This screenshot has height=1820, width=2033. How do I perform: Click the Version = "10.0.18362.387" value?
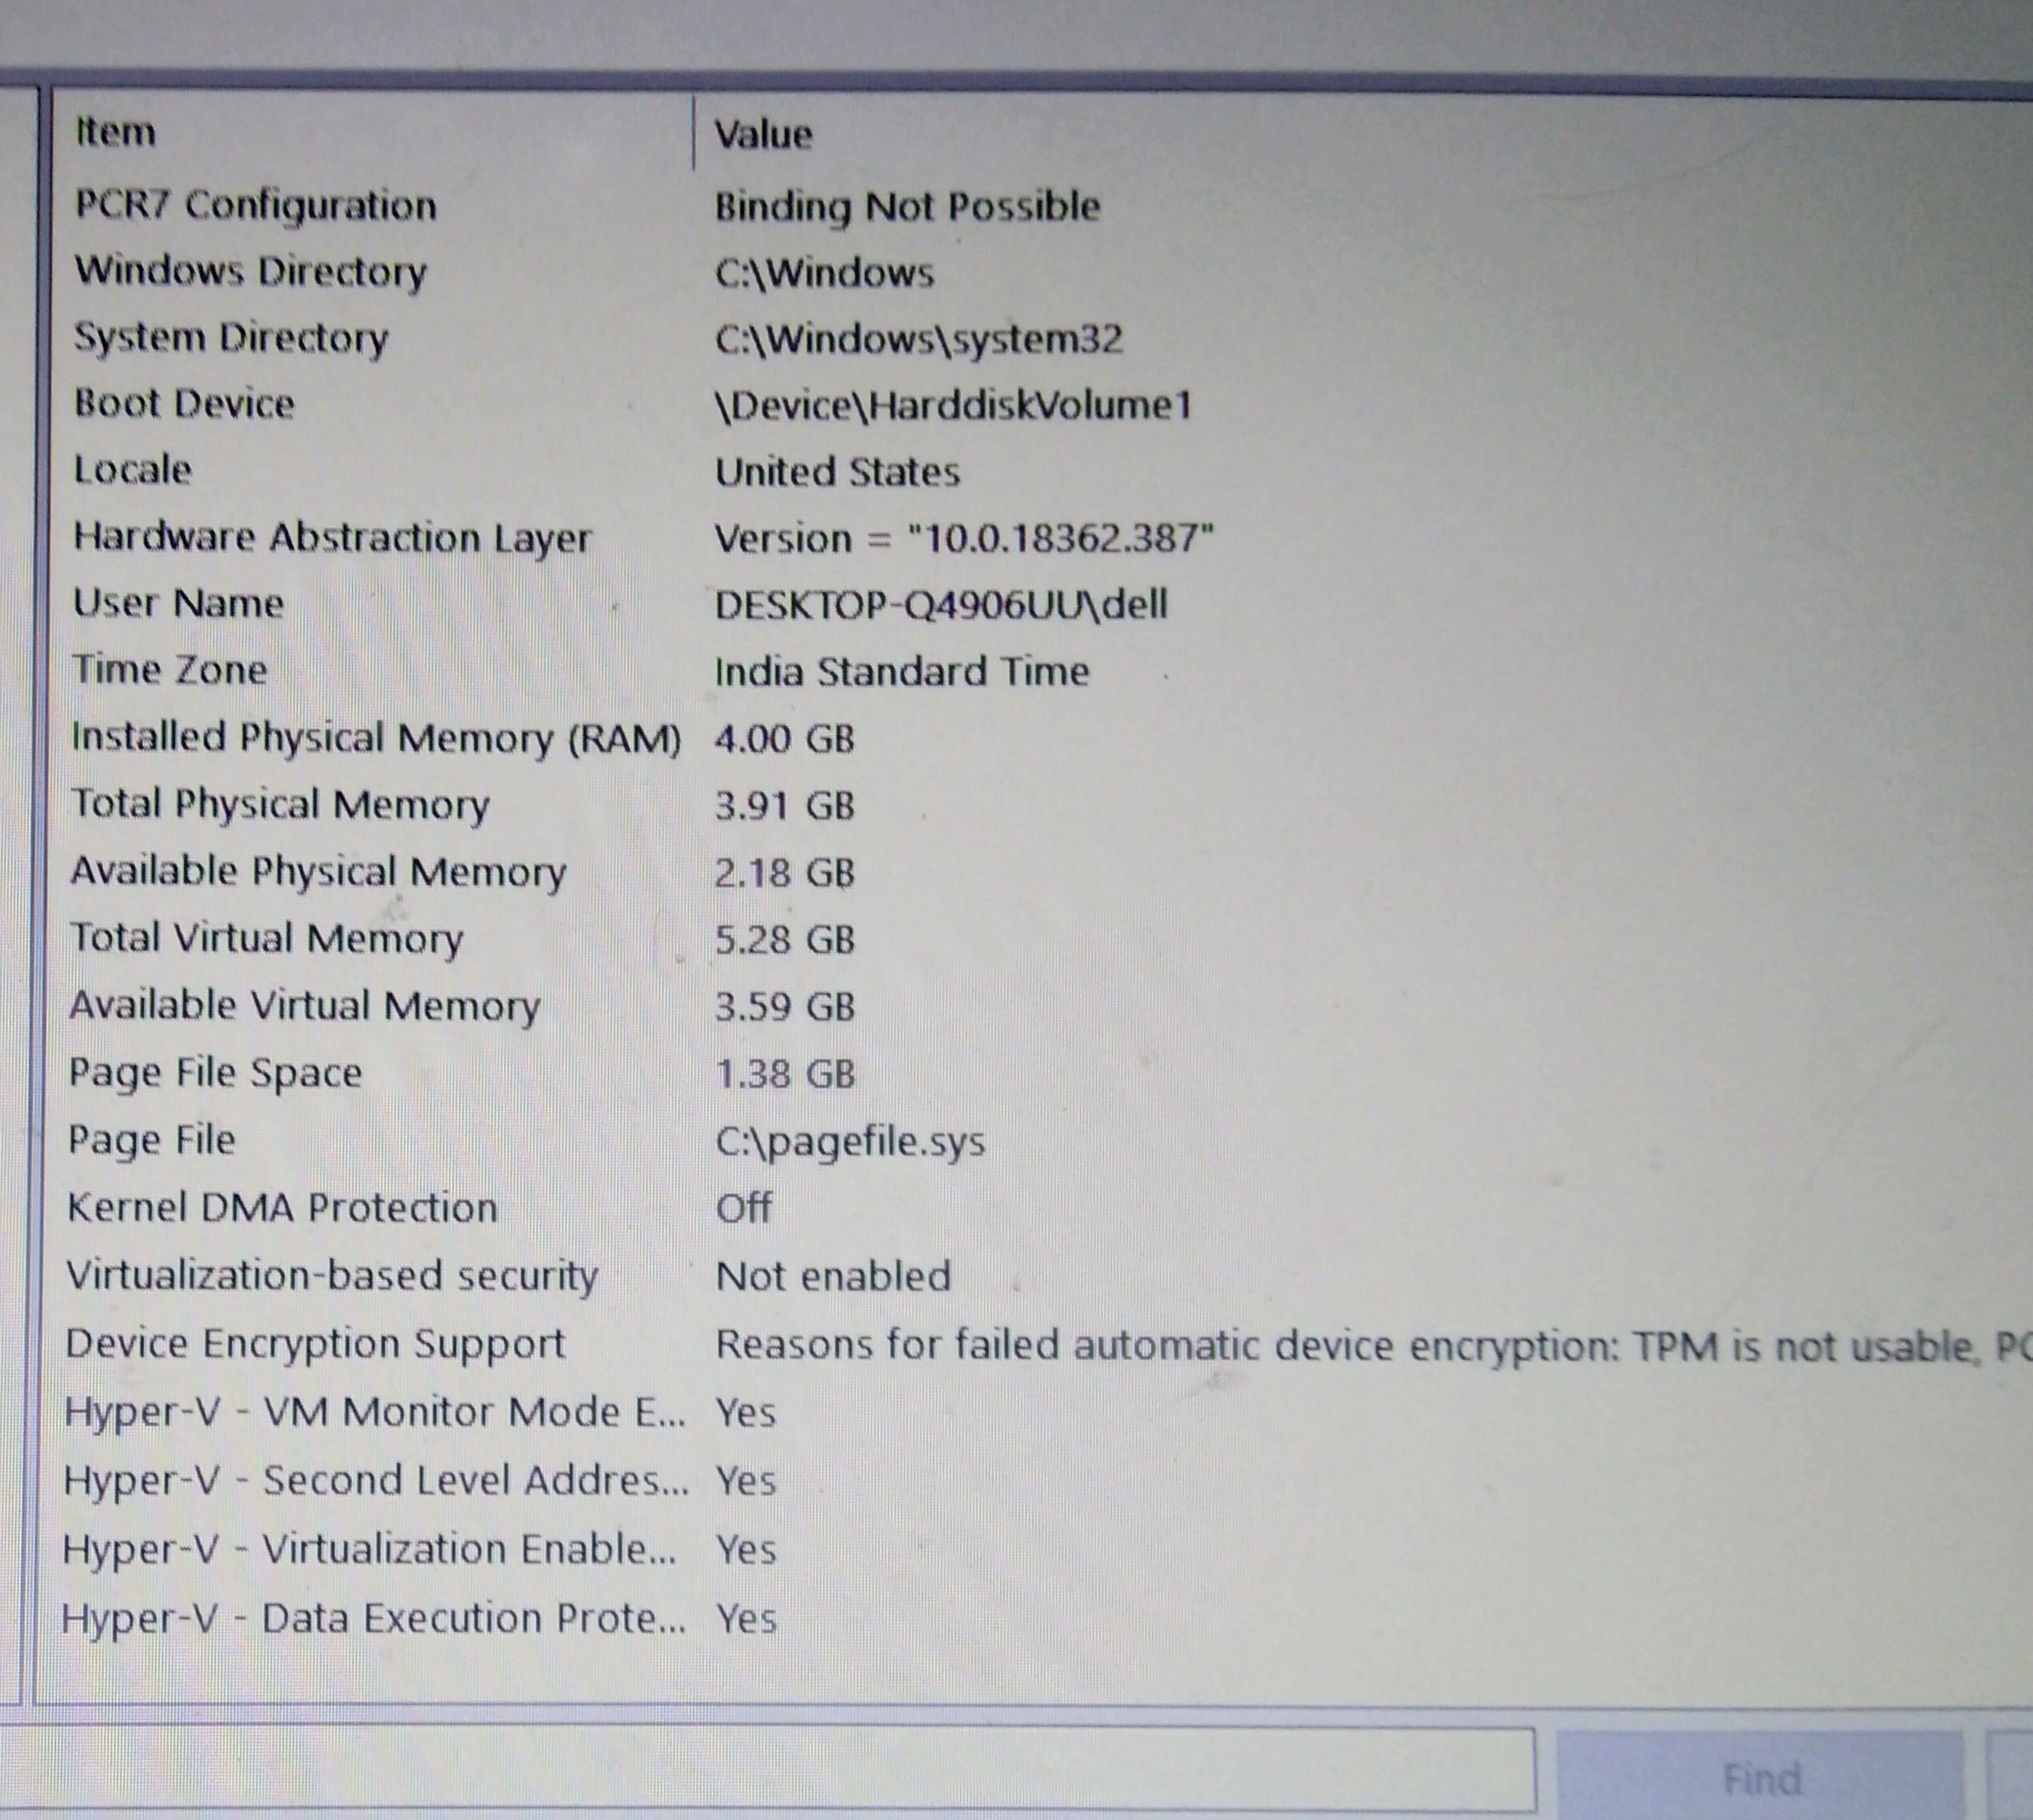point(964,538)
